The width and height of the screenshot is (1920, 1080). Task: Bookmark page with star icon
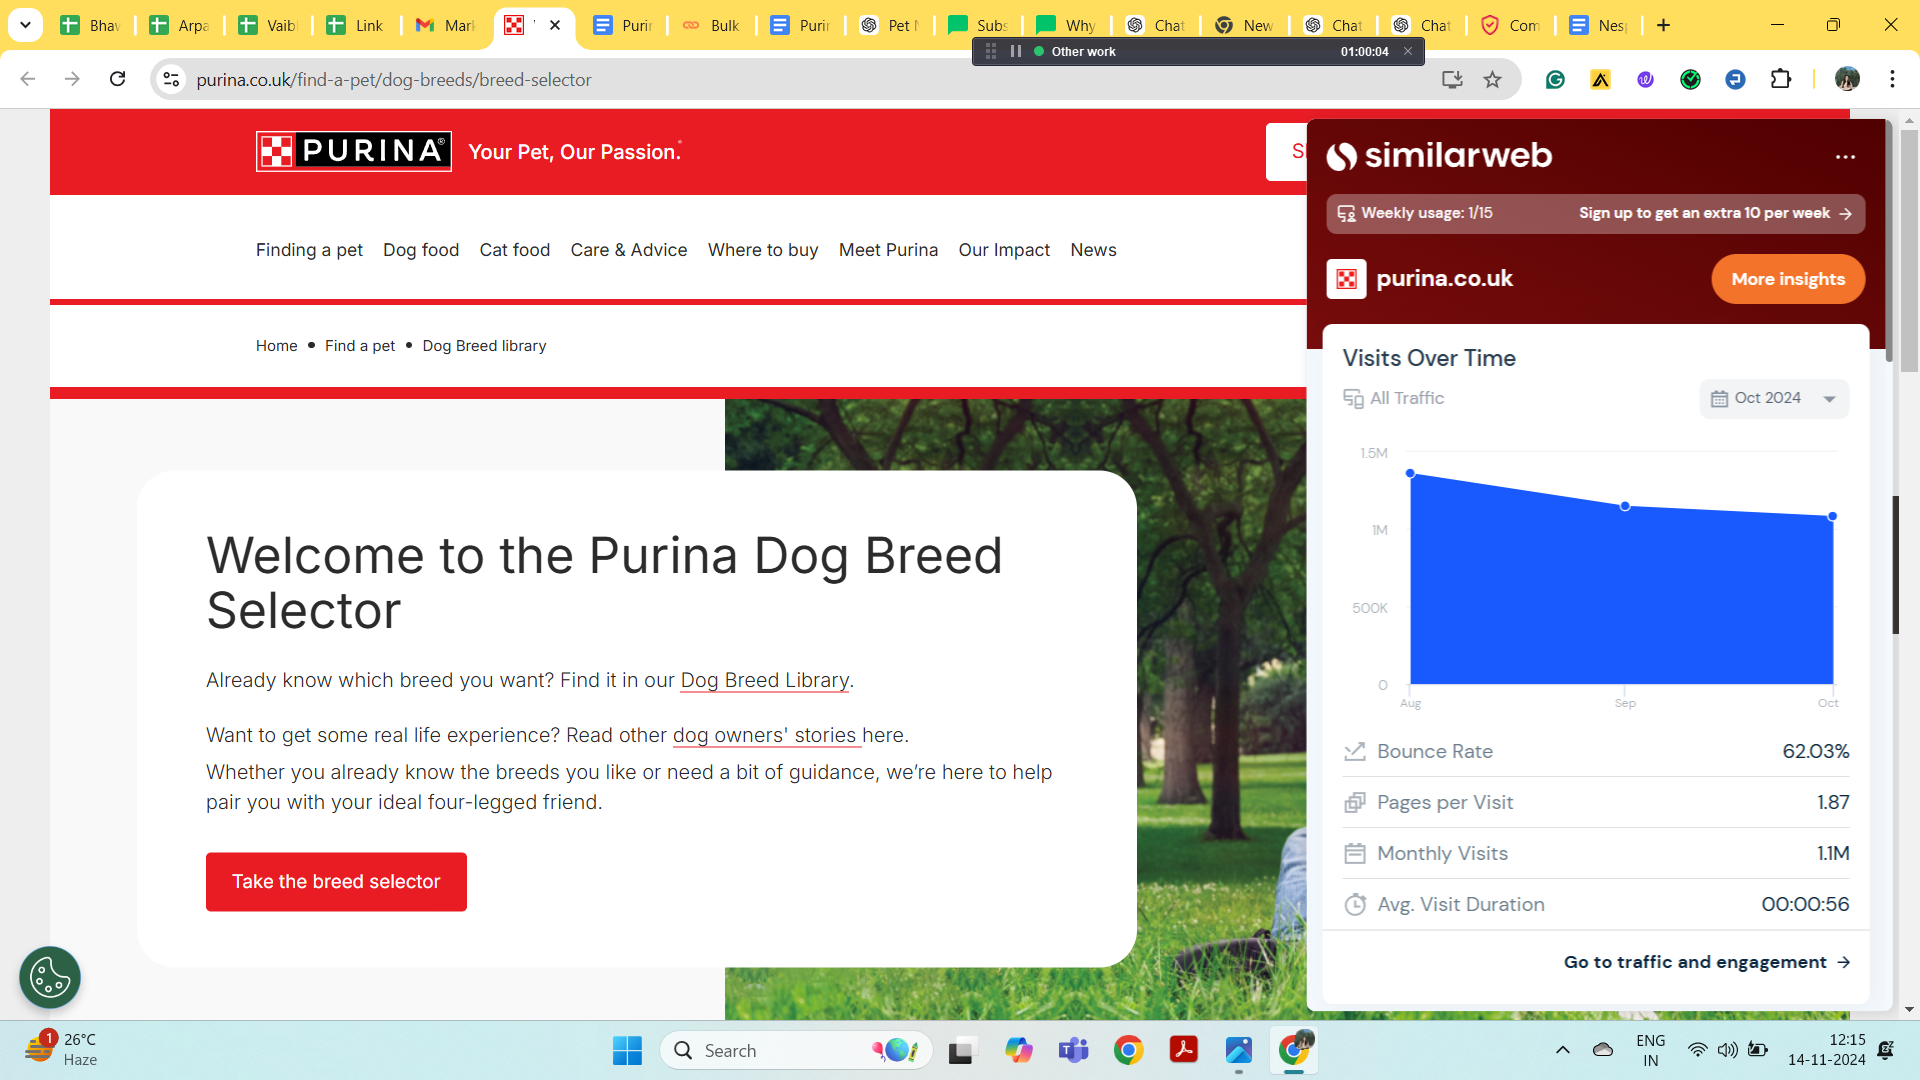point(1492,80)
